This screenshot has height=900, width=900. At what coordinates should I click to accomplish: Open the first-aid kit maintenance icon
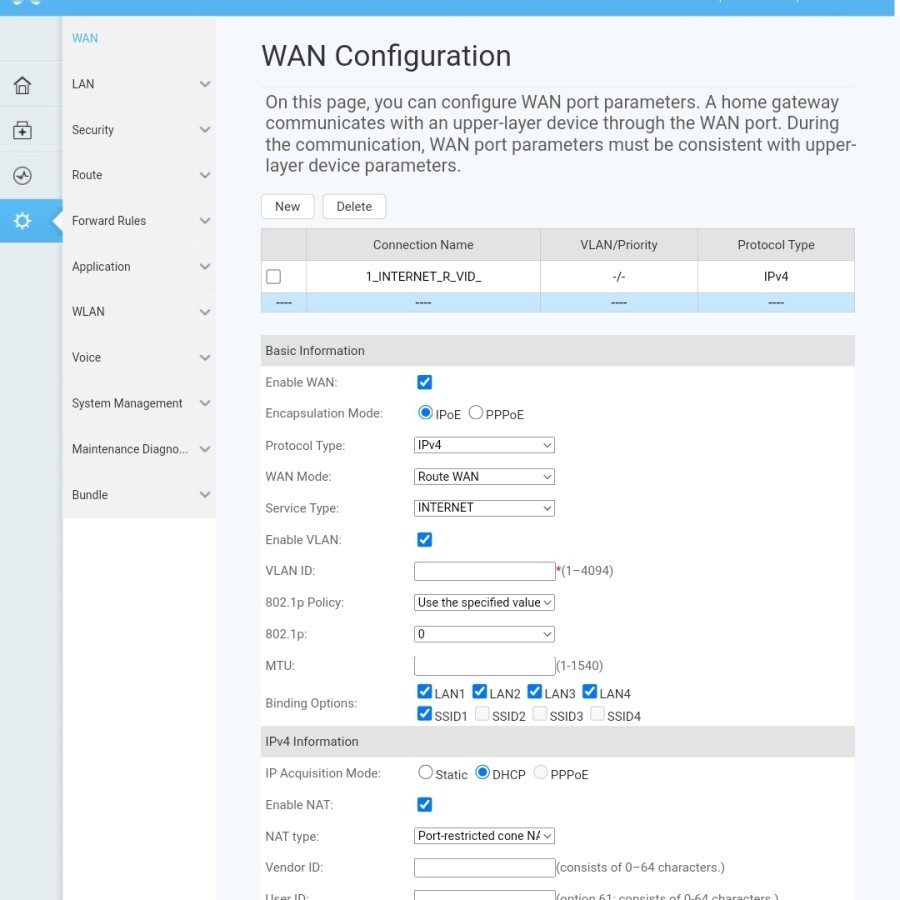(22, 130)
